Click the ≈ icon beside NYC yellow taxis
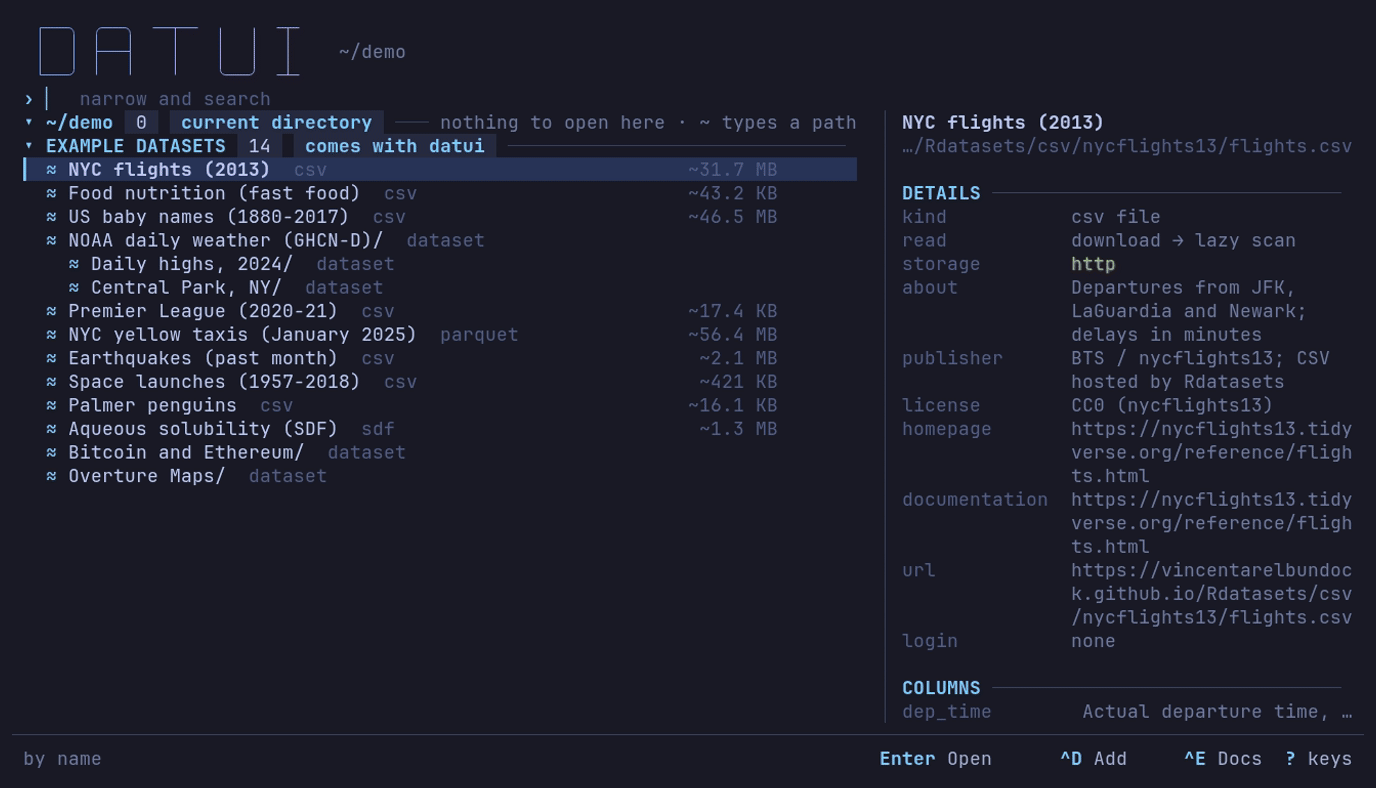 tap(51, 335)
